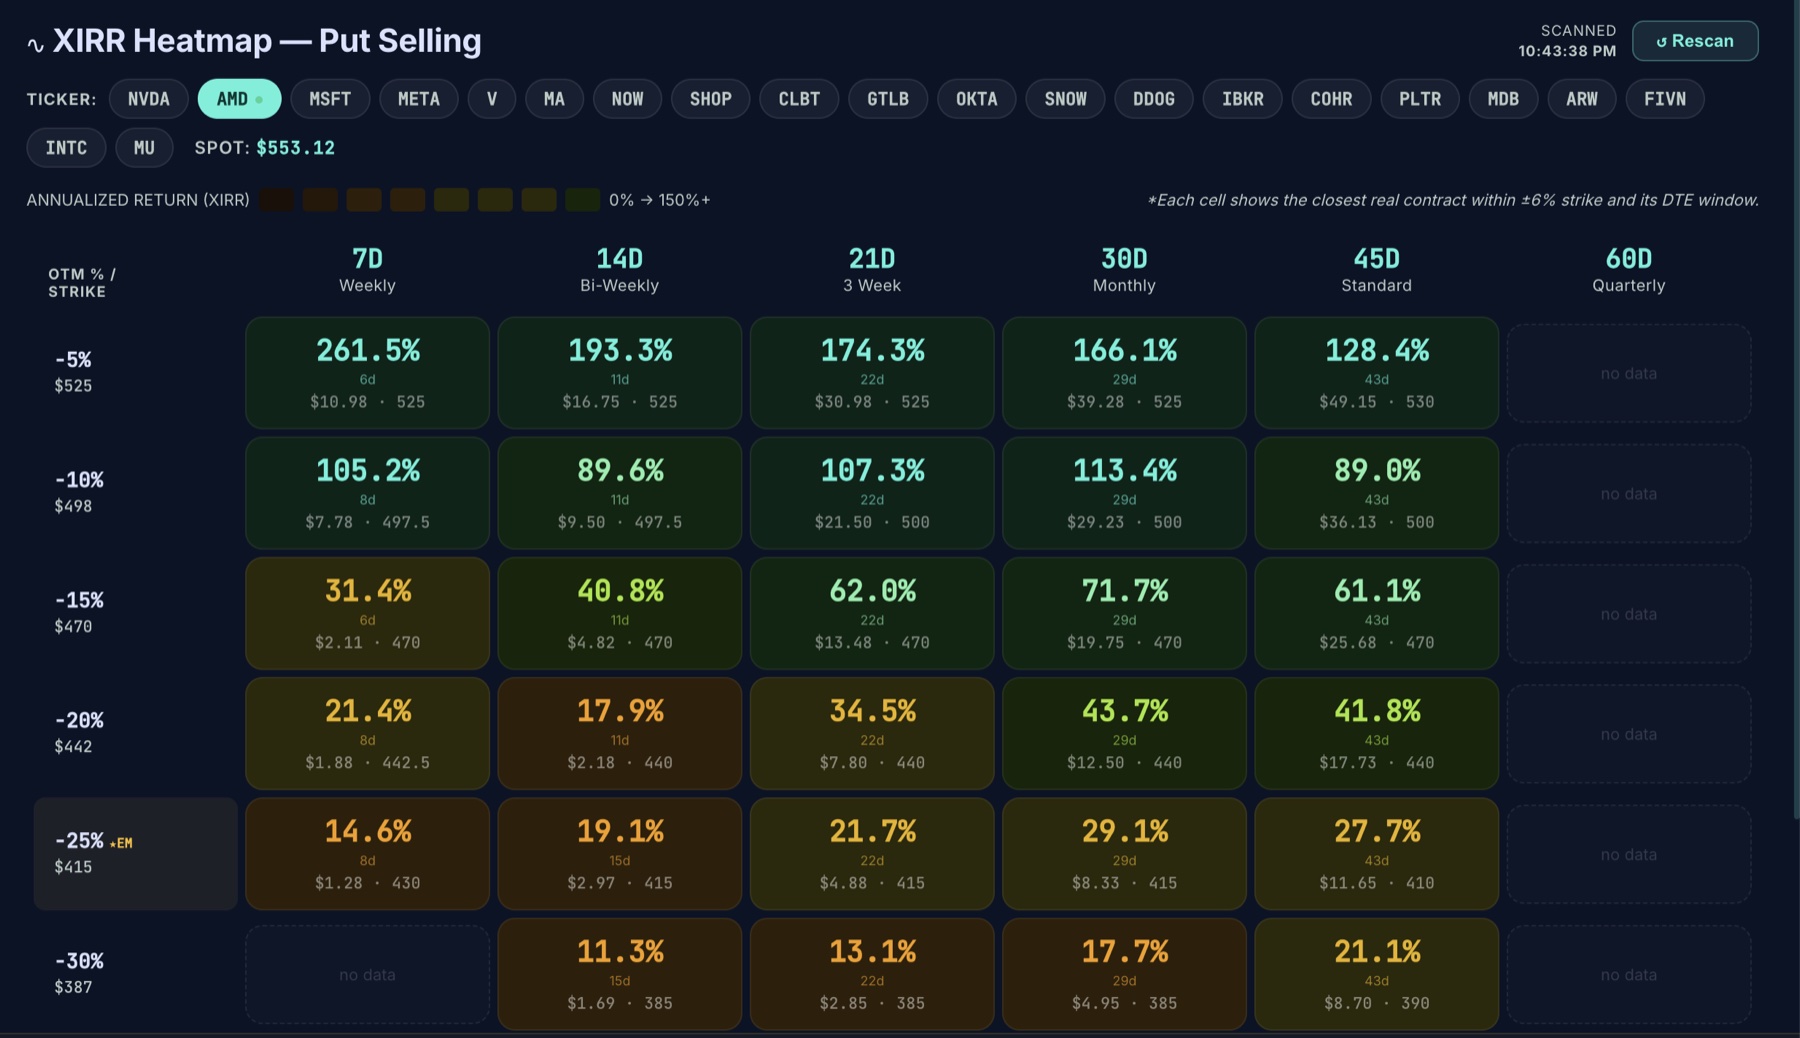Click the 45D Standard column header
This screenshot has width=1800, height=1038.
click(x=1377, y=270)
